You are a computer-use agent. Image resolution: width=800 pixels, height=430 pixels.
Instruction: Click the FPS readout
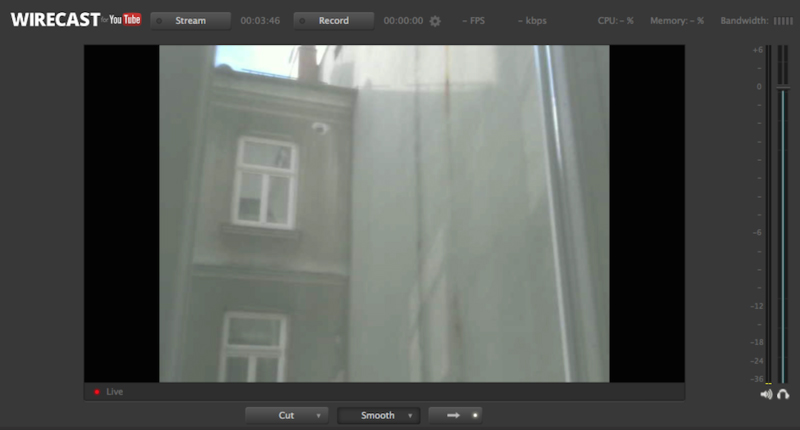pyautogui.click(x=475, y=21)
